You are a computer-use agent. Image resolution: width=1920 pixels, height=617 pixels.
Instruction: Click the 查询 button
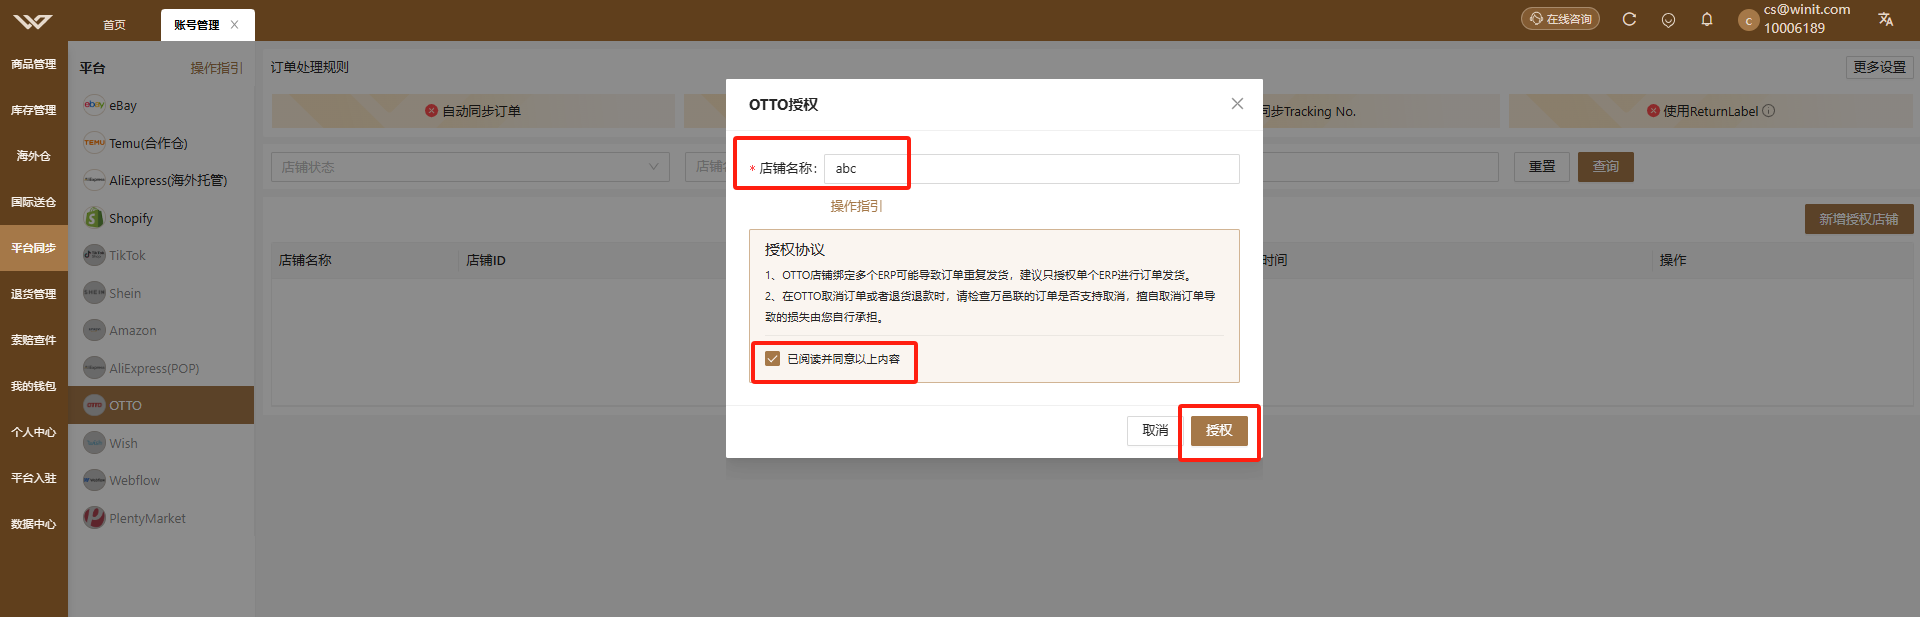(x=1606, y=166)
